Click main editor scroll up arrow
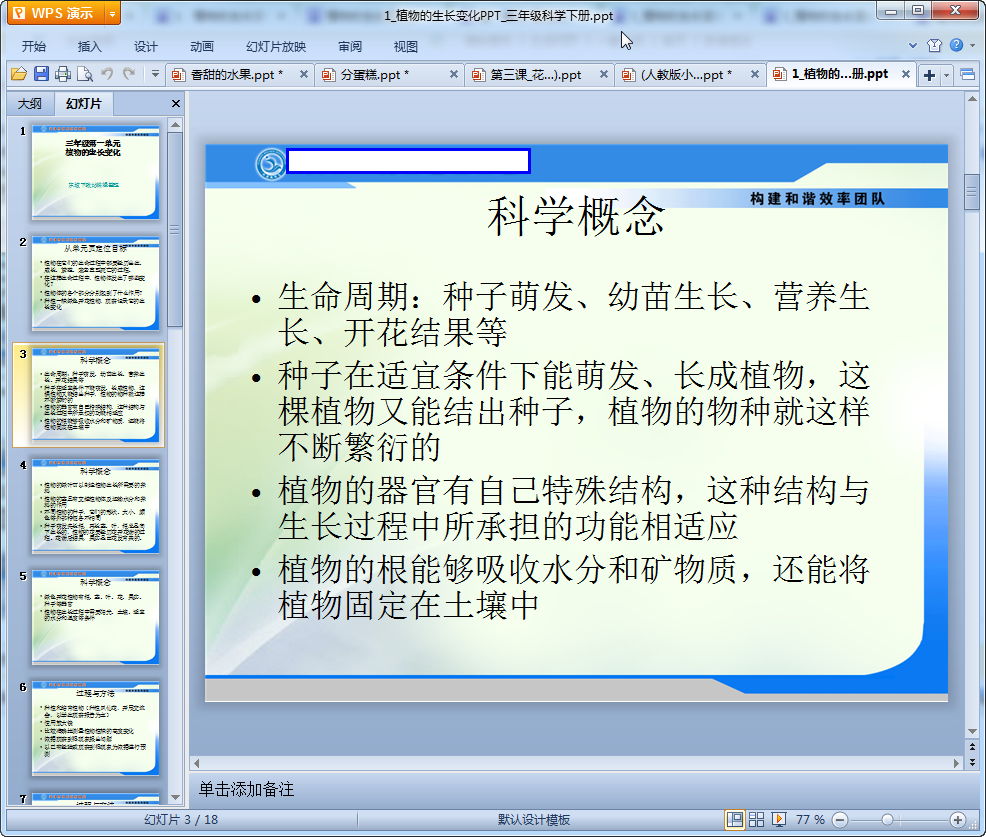 [x=972, y=99]
